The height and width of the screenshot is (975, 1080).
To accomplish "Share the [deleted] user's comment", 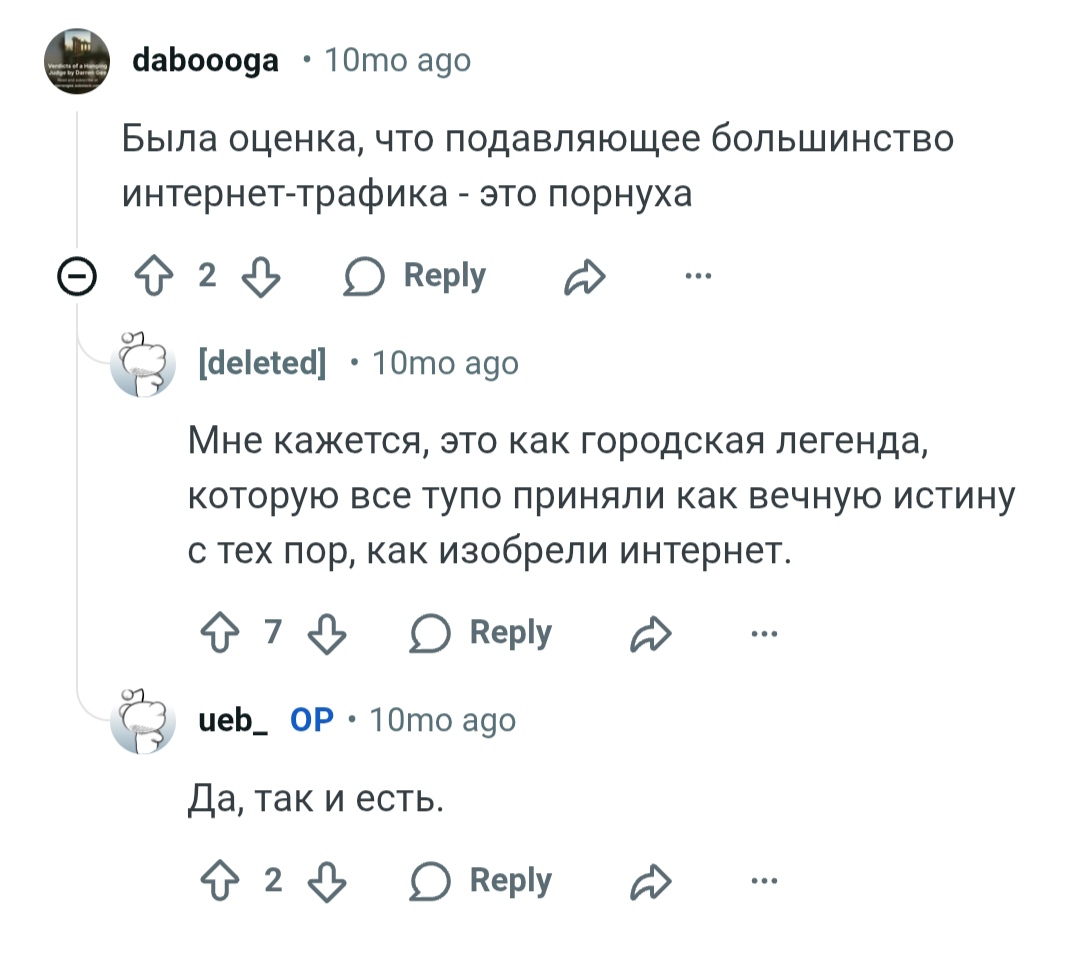I will (652, 634).
